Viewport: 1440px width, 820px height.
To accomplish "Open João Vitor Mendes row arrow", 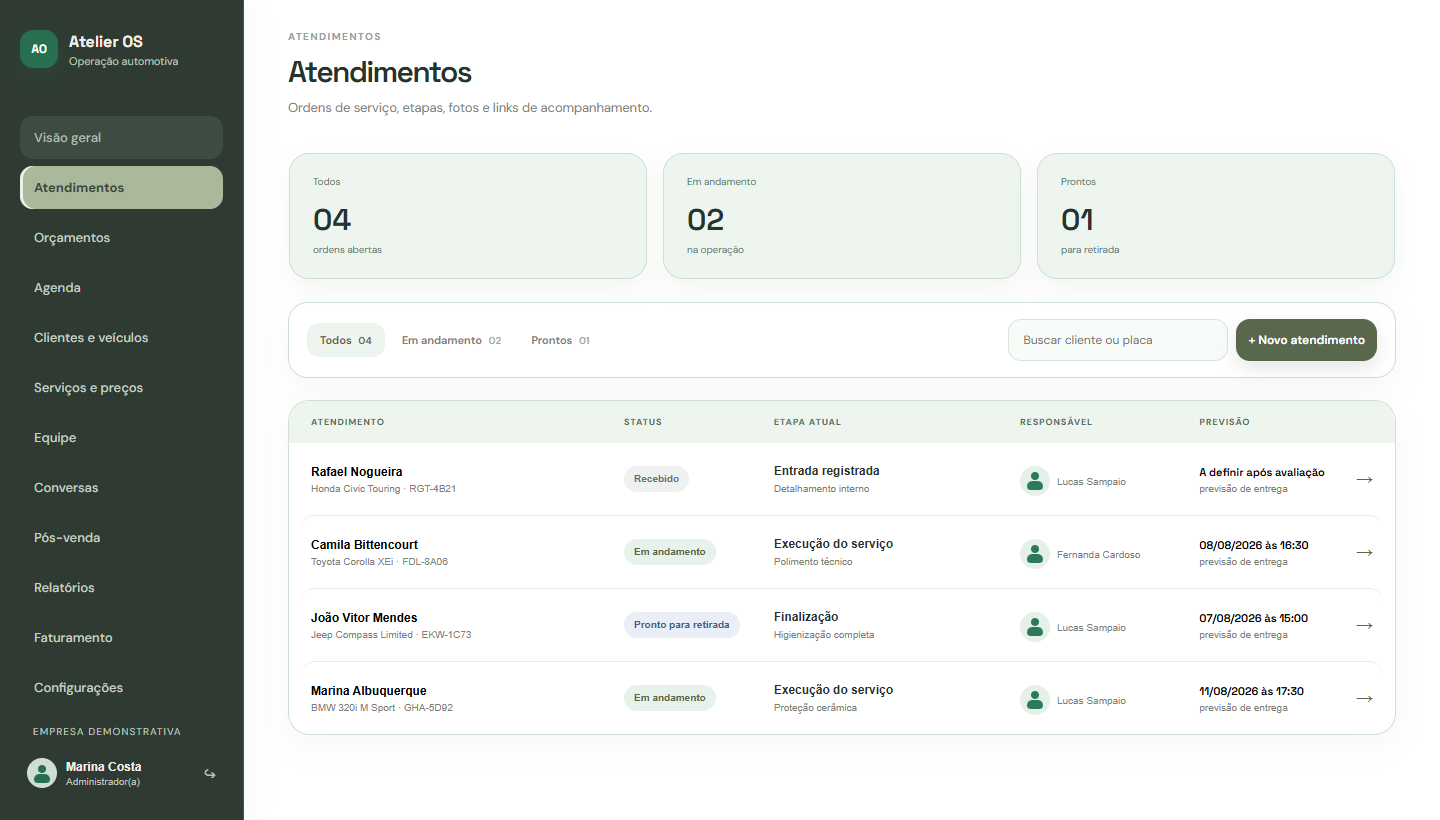I will pos(1364,625).
